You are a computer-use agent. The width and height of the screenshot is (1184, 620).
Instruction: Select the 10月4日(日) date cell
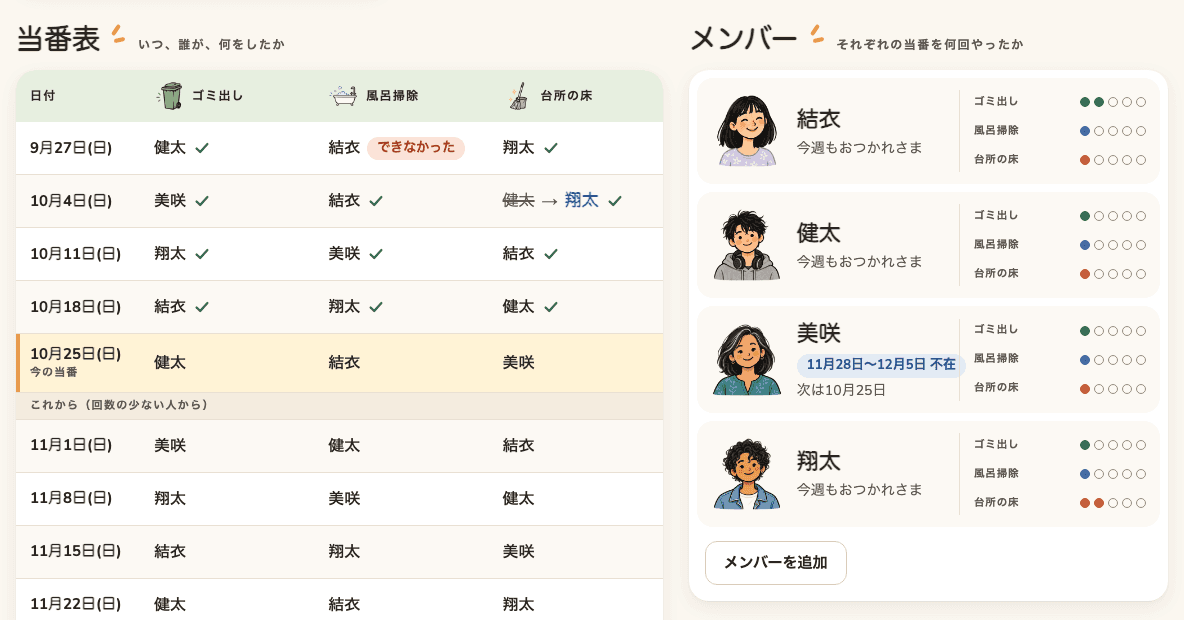[71, 201]
